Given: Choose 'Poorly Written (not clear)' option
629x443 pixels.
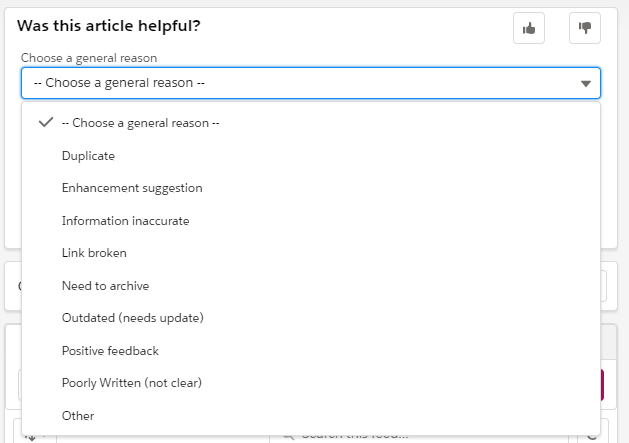Looking at the screenshot, I should [132, 383].
